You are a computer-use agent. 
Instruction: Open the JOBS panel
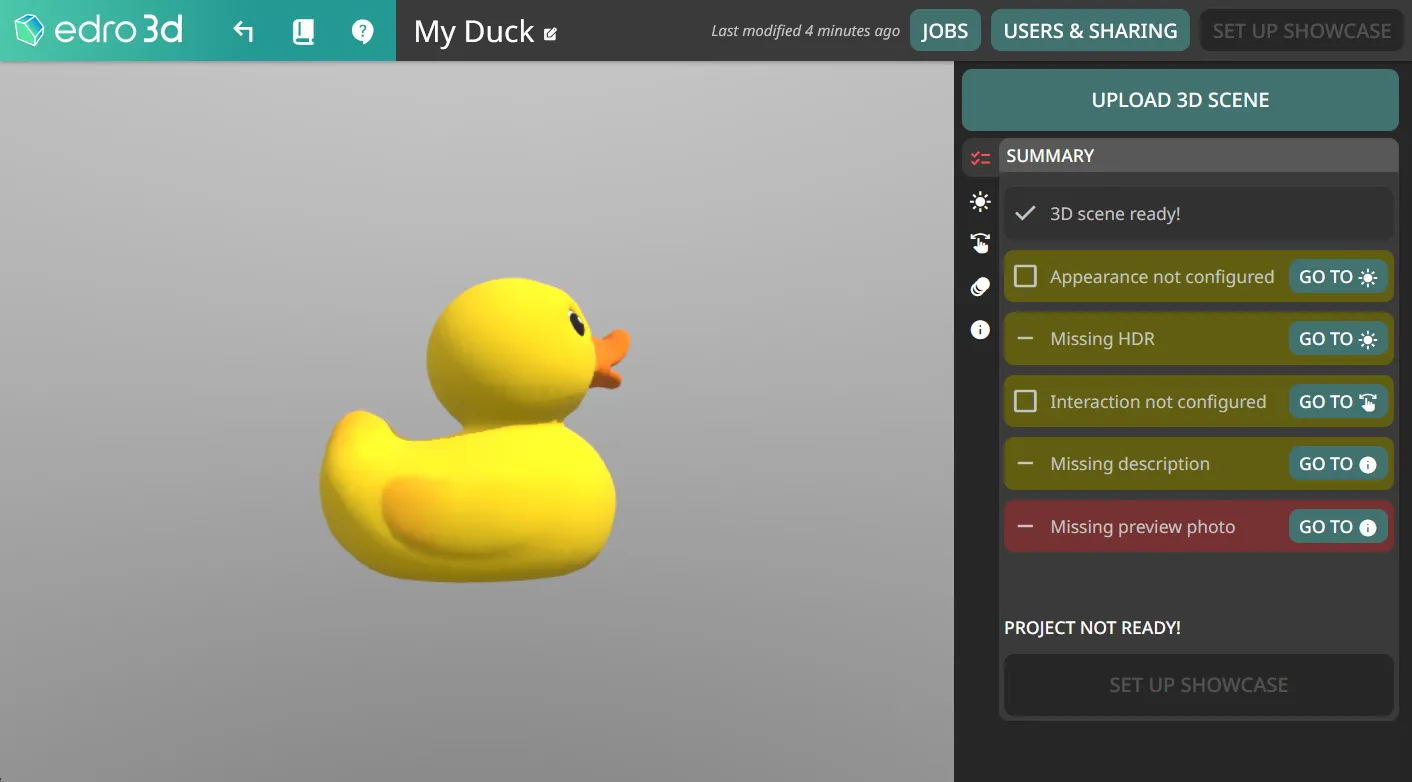click(945, 30)
